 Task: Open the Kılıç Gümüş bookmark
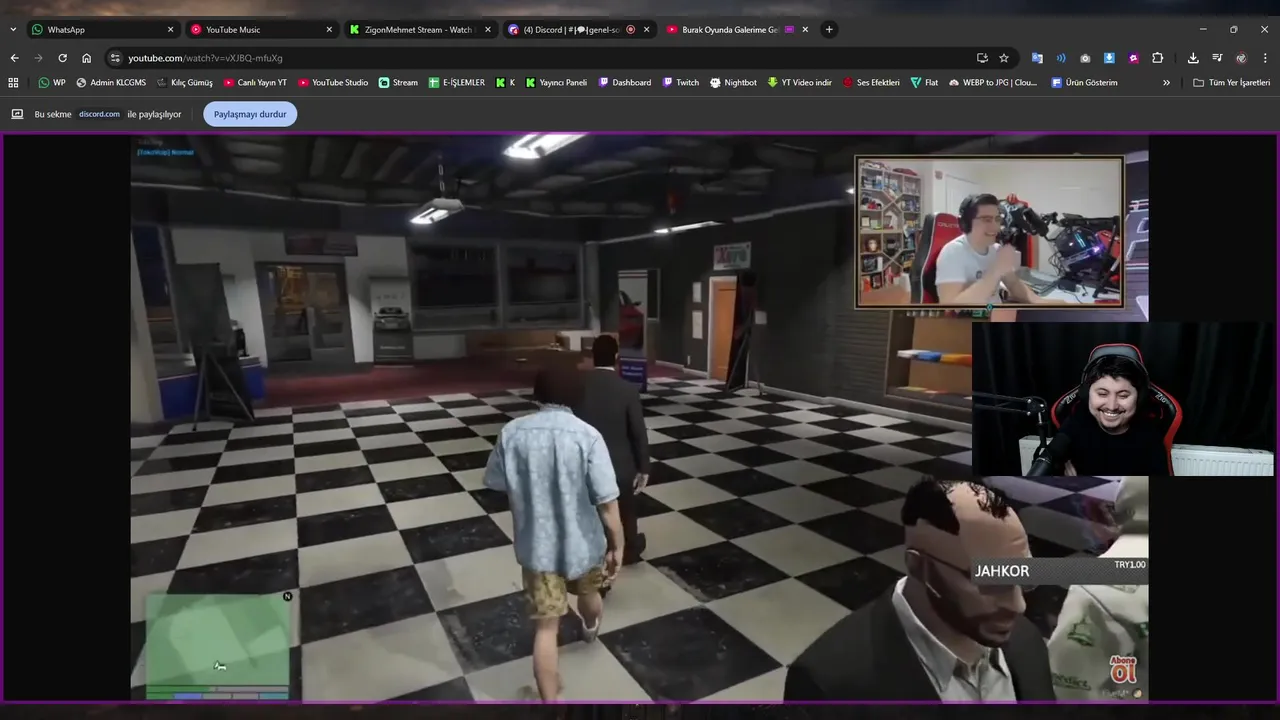coord(184,82)
